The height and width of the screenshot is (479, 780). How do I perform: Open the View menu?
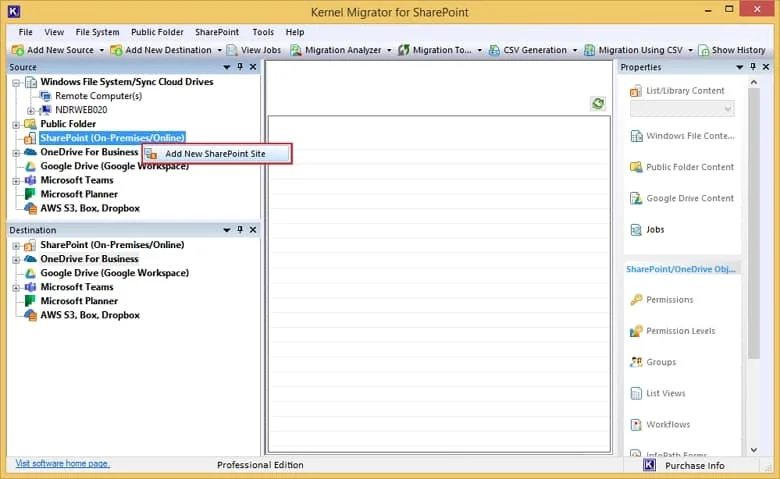[54, 32]
